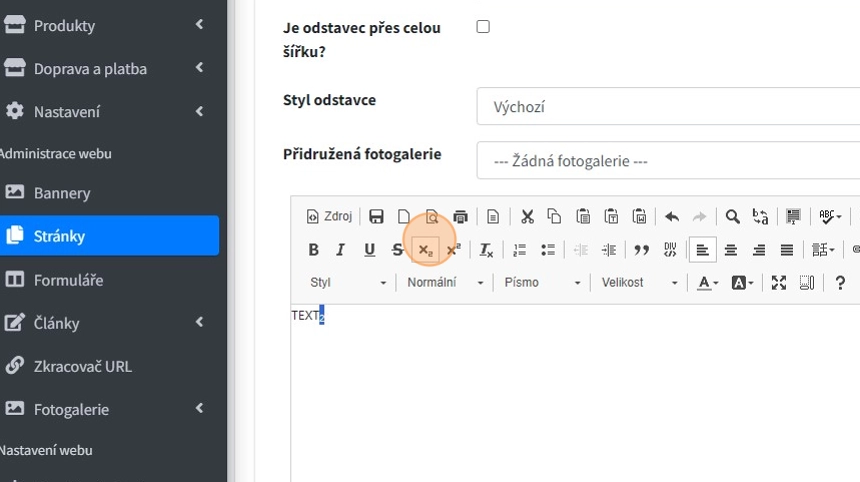Click the Zdroj source button
This screenshot has width=860, height=482.
tap(329, 216)
